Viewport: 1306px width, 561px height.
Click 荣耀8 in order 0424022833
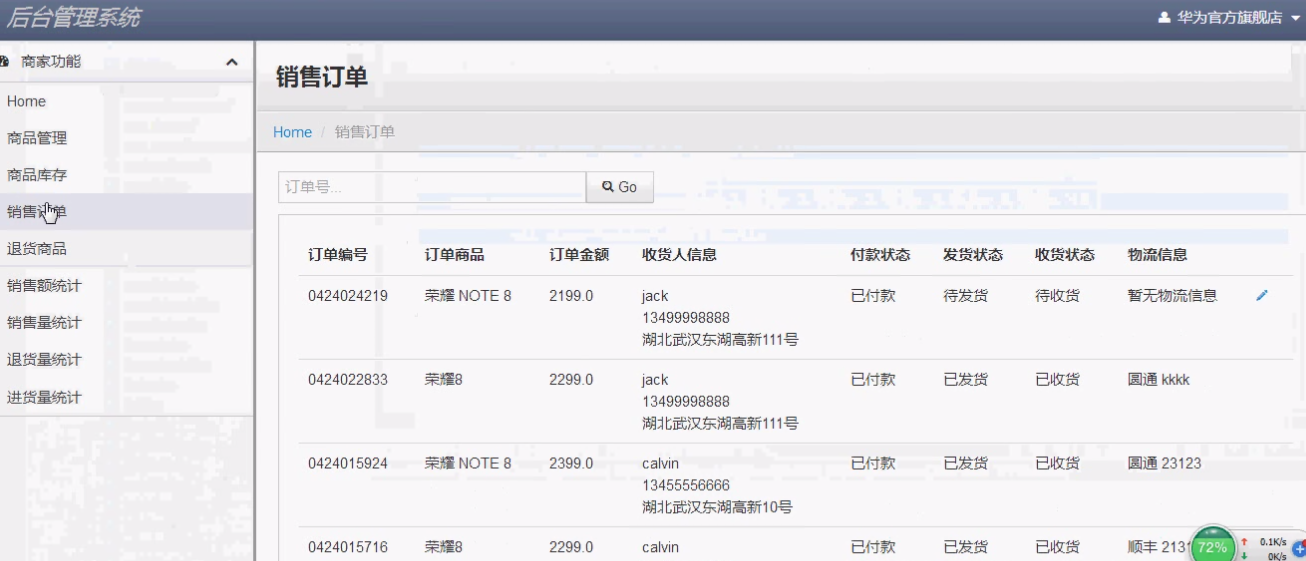444,380
